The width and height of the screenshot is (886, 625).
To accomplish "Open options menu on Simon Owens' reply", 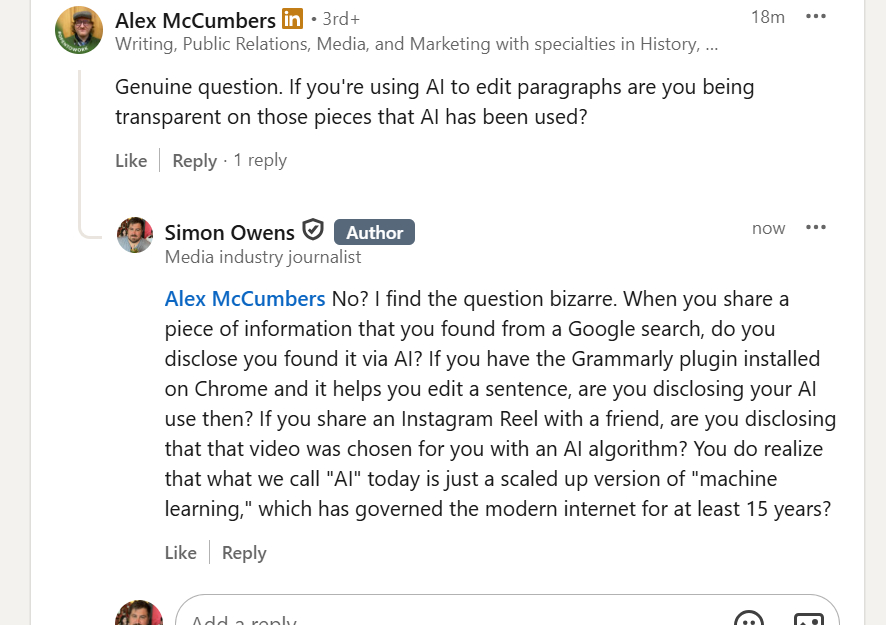I will 816,228.
